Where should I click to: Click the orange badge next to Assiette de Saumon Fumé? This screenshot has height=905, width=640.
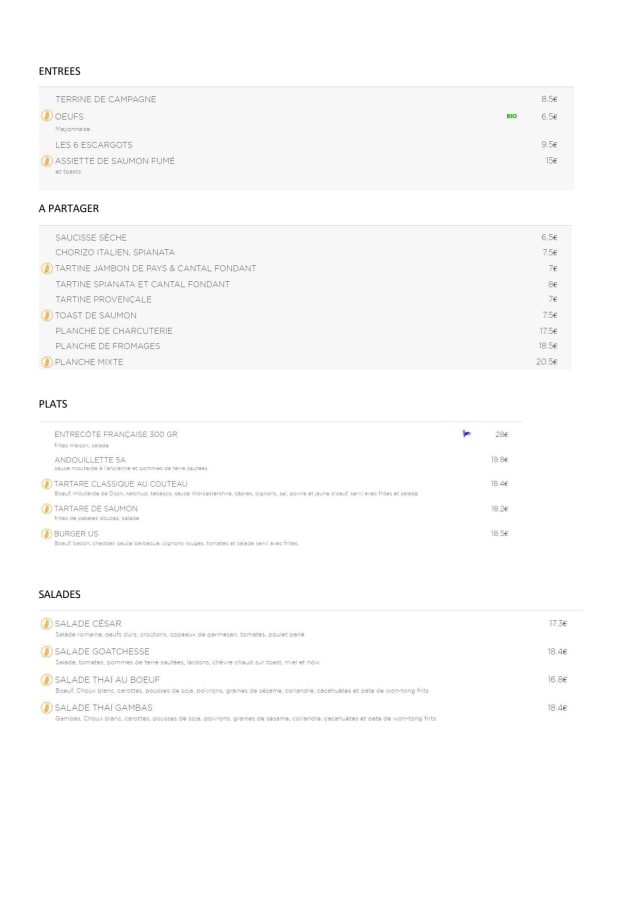pyautogui.click(x=46, y=161)
